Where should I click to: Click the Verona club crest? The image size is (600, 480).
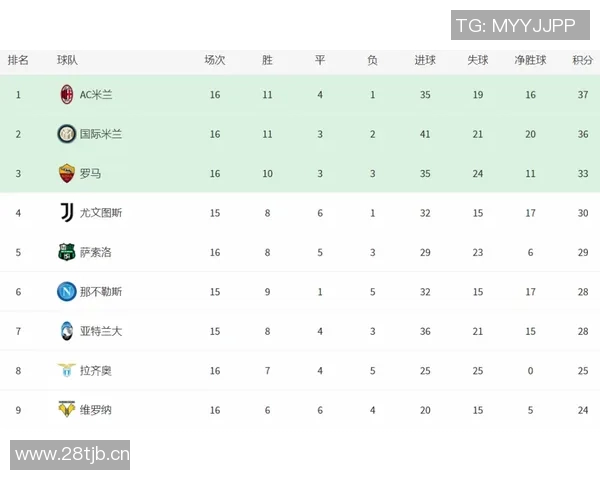click(66, 410)
